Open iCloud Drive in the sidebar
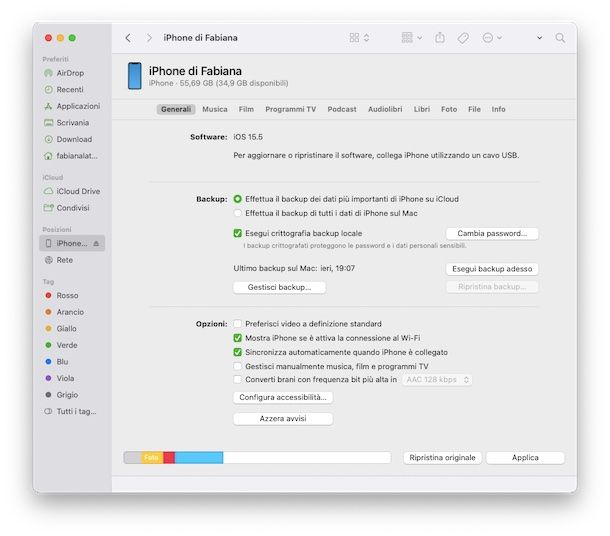The height and width of the screenshot is (536, 610). point(72,191)
